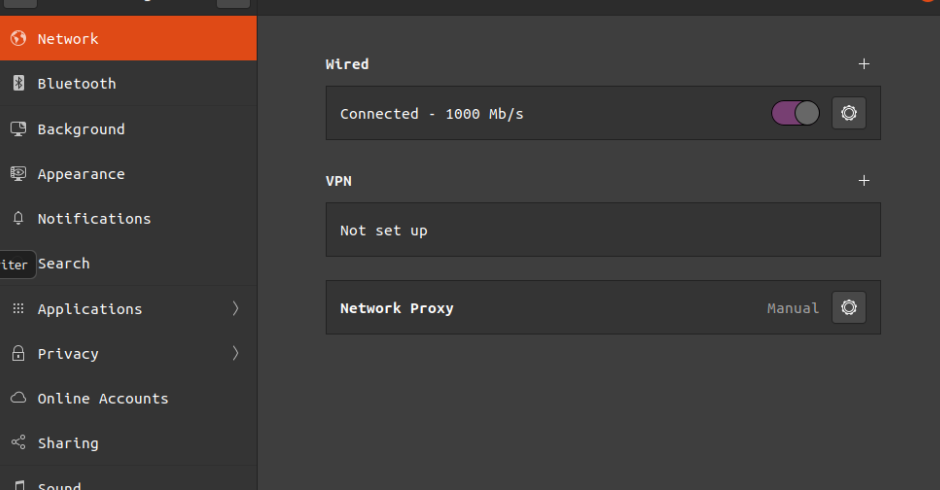Expand the Privacy submenu chevron

[x=236, y=354]
